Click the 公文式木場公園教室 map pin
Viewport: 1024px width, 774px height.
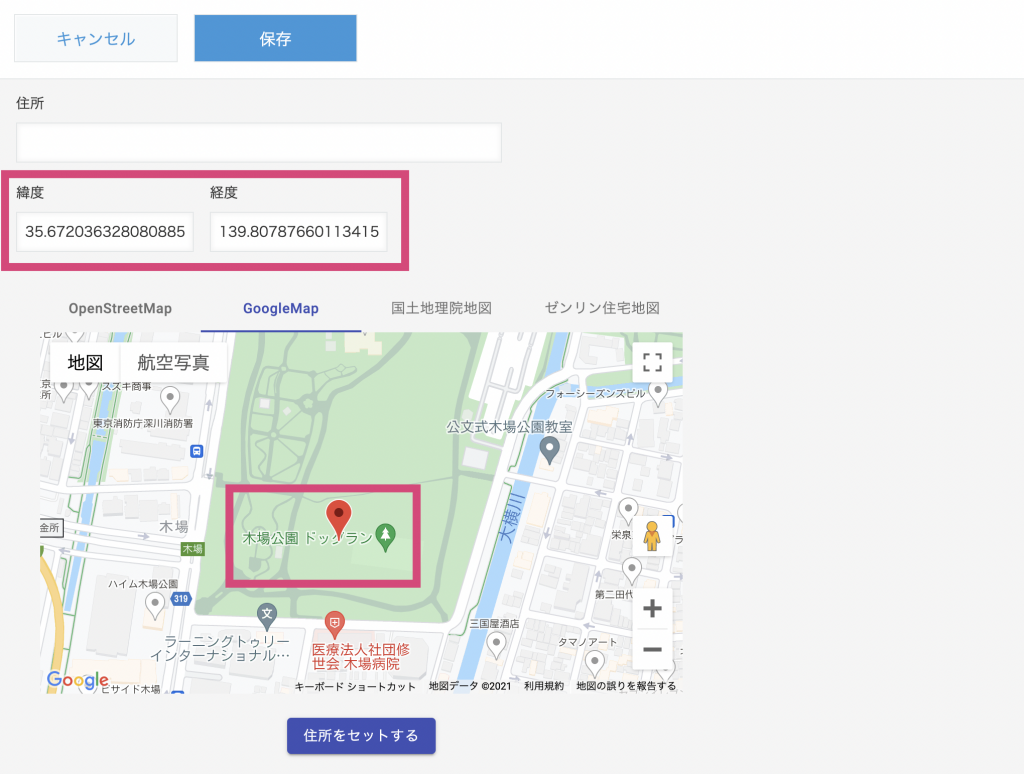tap(549, 450)
